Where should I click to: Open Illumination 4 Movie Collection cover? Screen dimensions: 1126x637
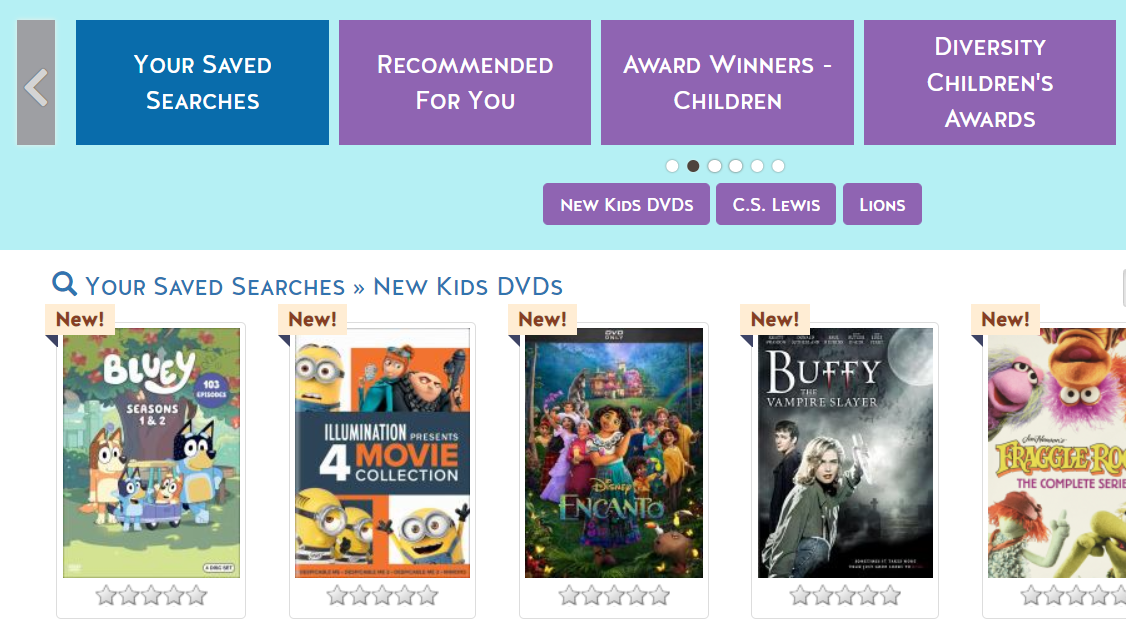click(382, 452)
